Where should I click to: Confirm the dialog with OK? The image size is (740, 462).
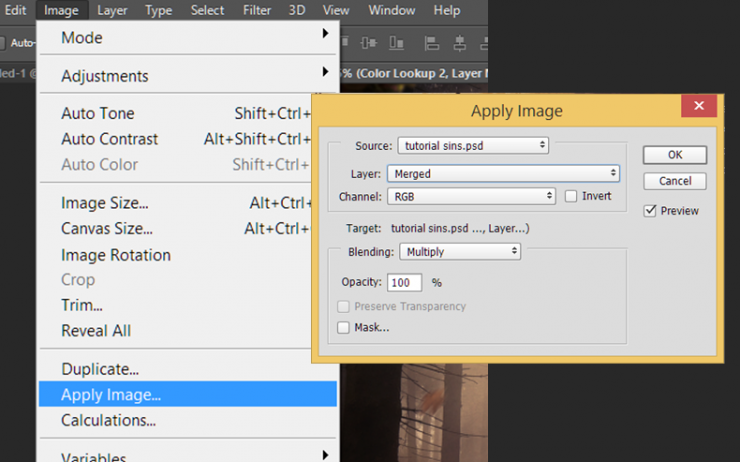pyautogui.click(x=674, y=155)
